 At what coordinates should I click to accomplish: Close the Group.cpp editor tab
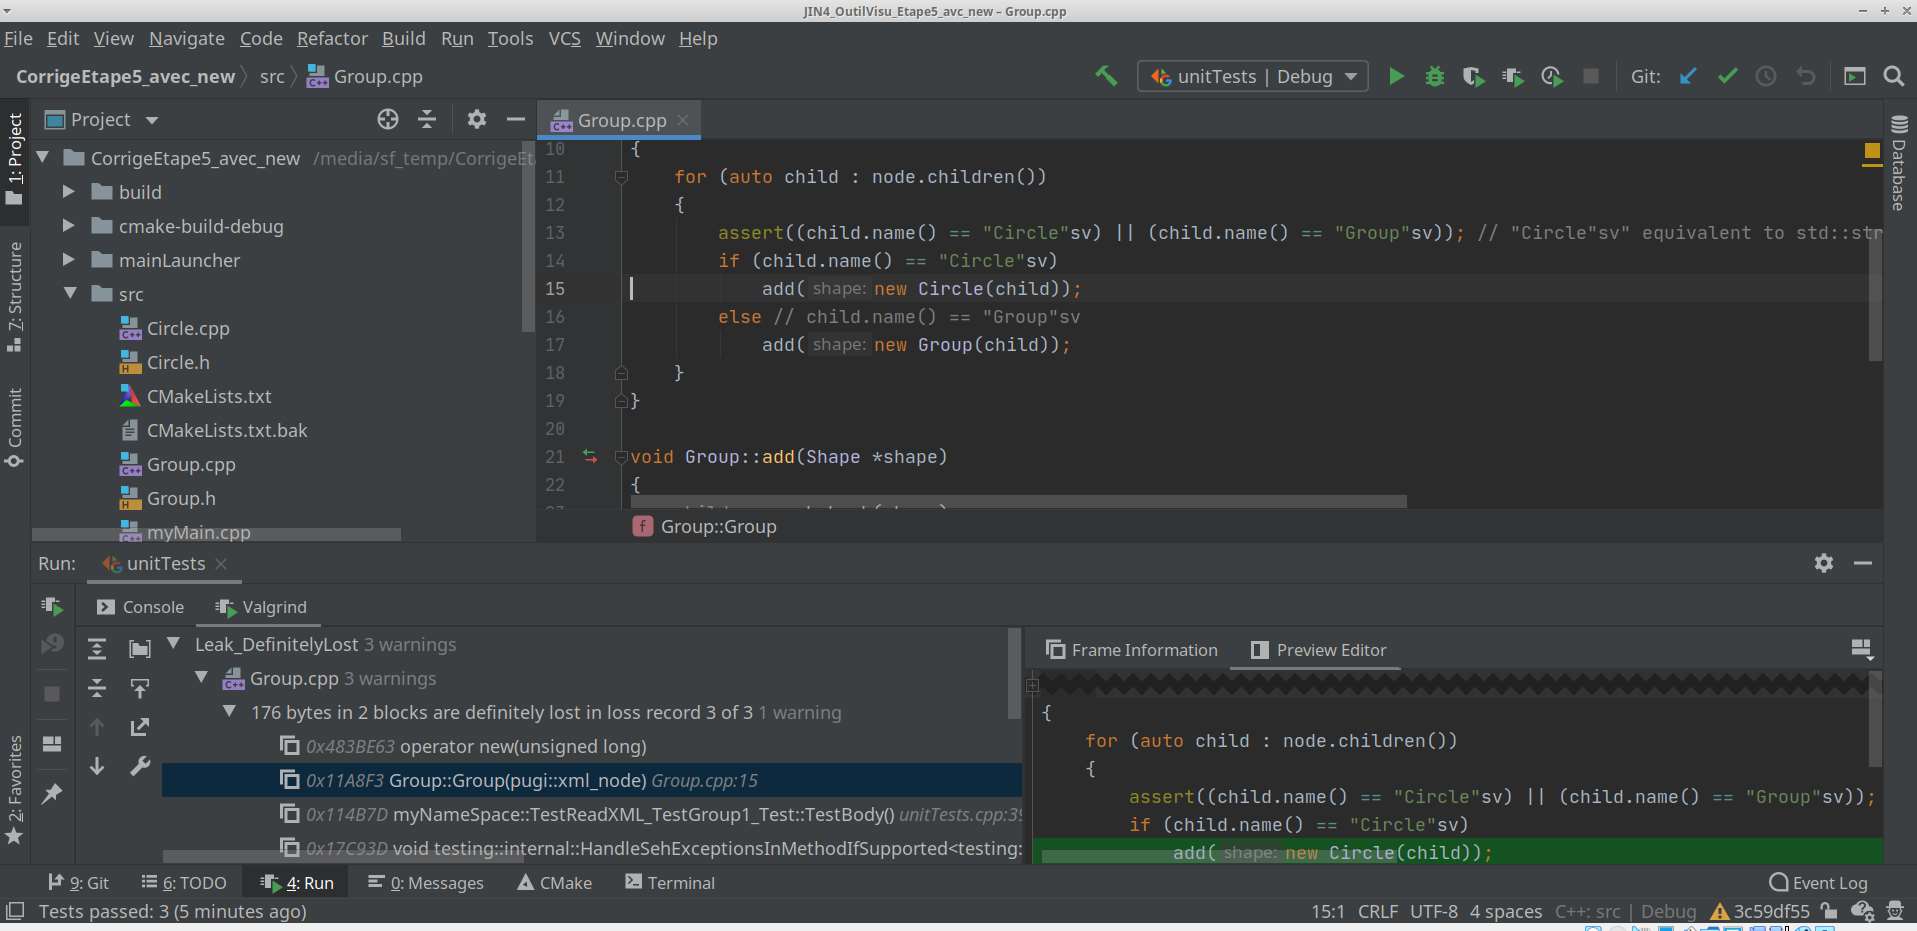(683, 120)
